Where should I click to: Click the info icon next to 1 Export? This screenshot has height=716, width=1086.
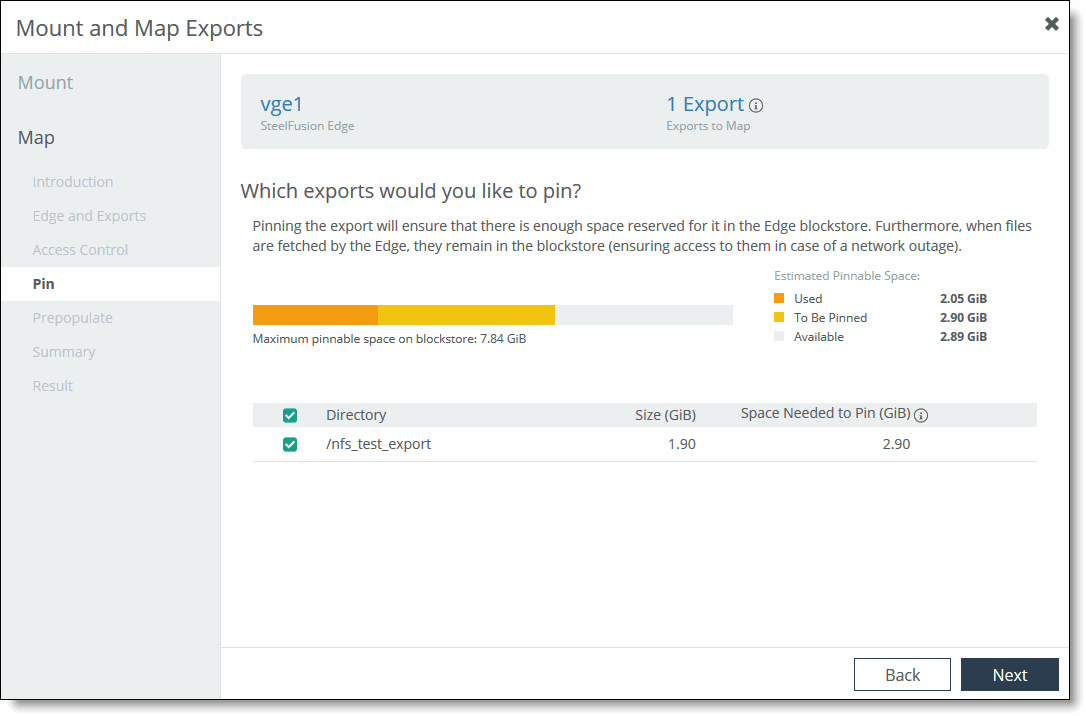757,106
